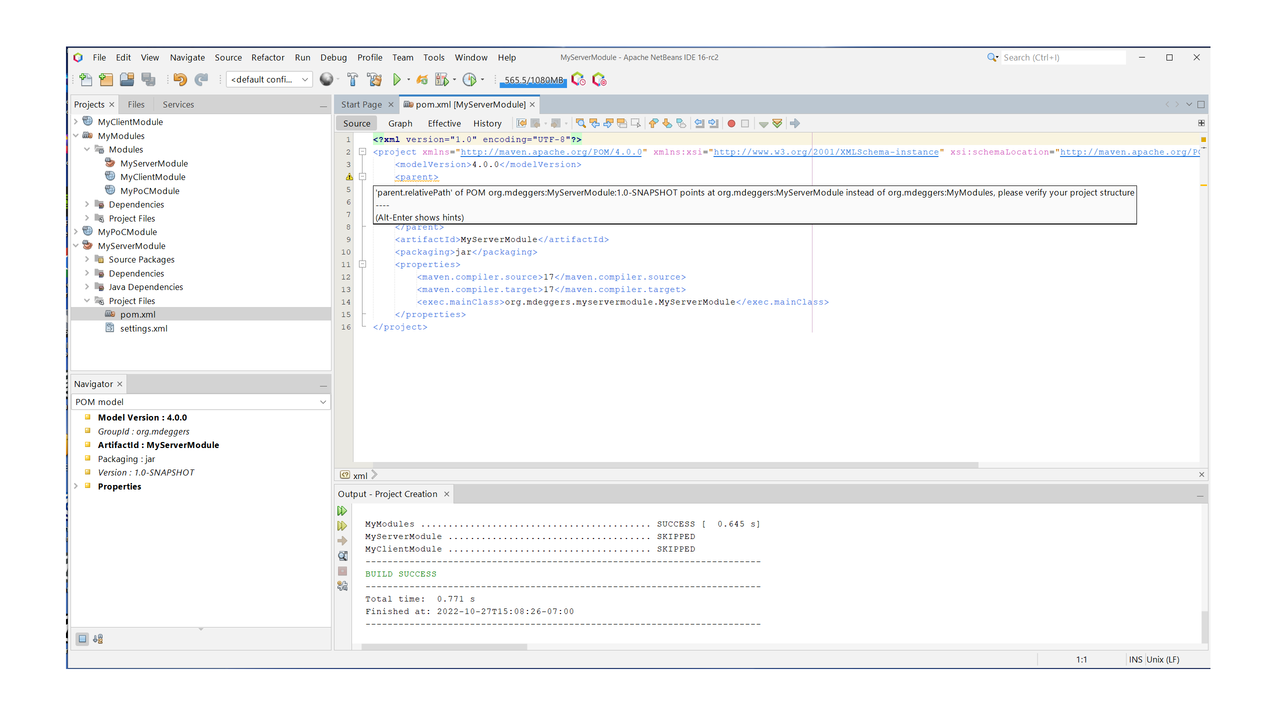Select MyServerModule under the Modules folder
The height and width of the screenshot is (720, 1280).
pyautogui.click(x=154, y=163)
